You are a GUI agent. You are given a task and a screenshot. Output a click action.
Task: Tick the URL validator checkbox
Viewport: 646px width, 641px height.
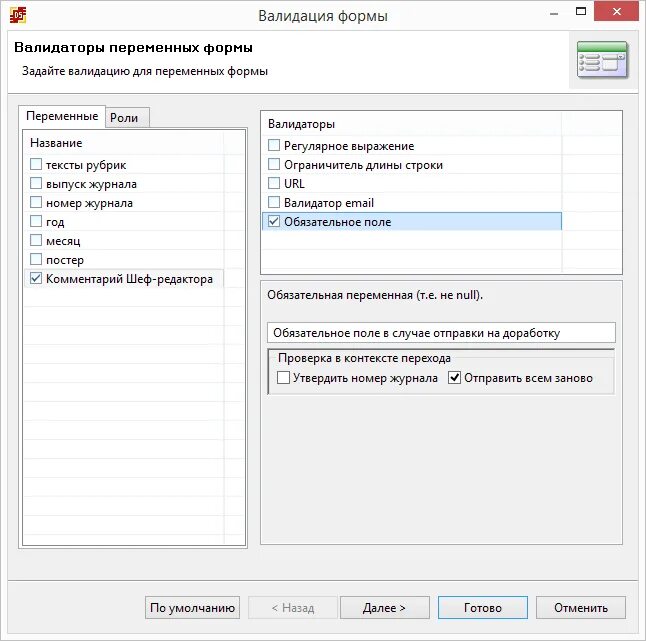(x=274, y=183)
